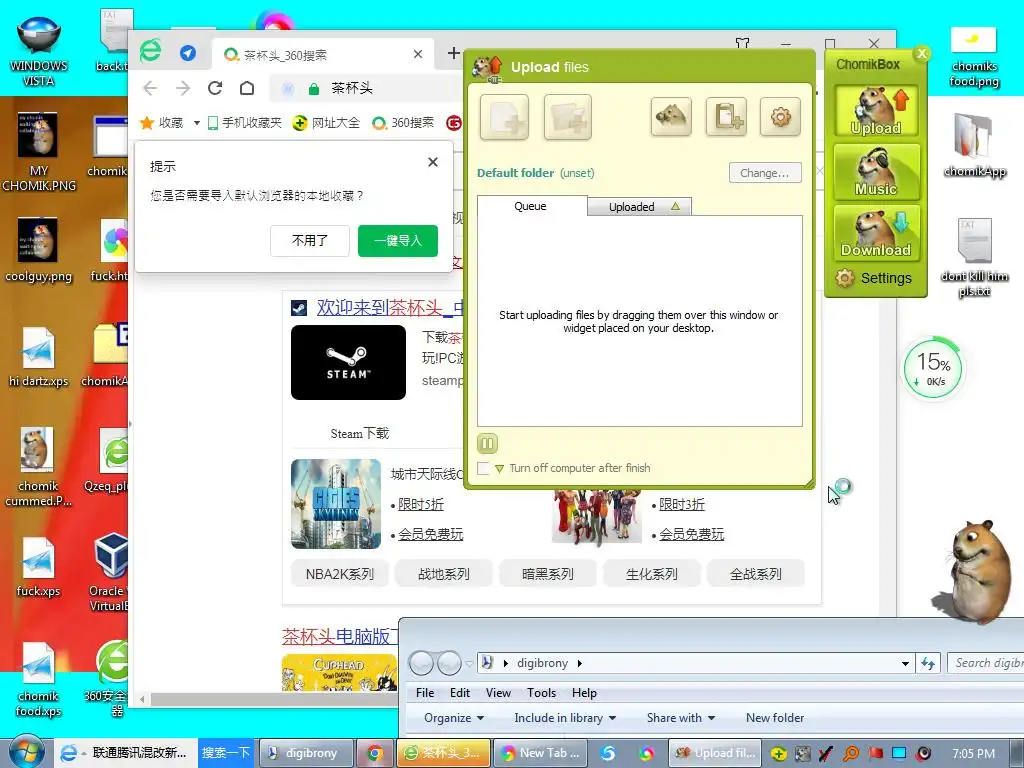Click the add file icon in Upload files
This screenshot has width=1024, height=768.
(504, 118)
